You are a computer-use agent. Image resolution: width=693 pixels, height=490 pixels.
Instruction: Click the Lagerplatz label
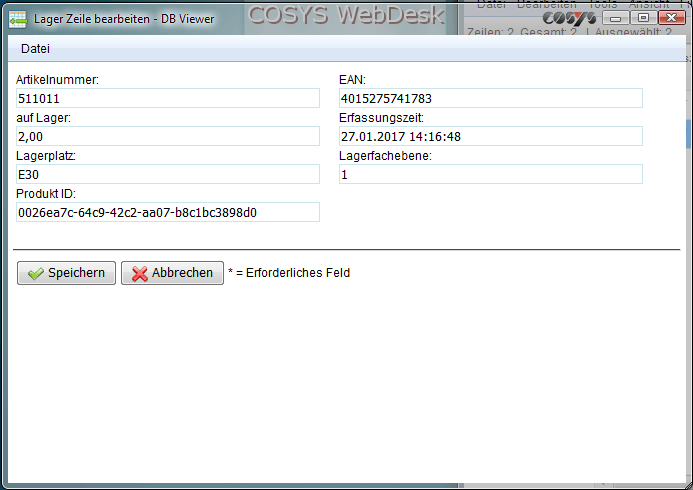46,156
